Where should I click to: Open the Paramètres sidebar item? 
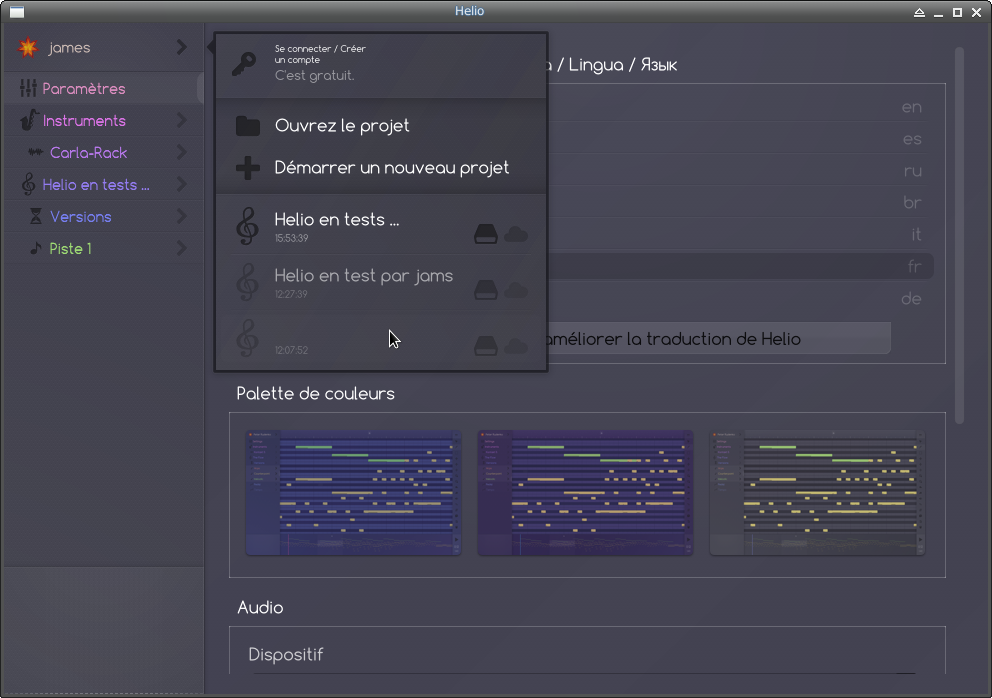pyautogui.click(x=104, y=88)
